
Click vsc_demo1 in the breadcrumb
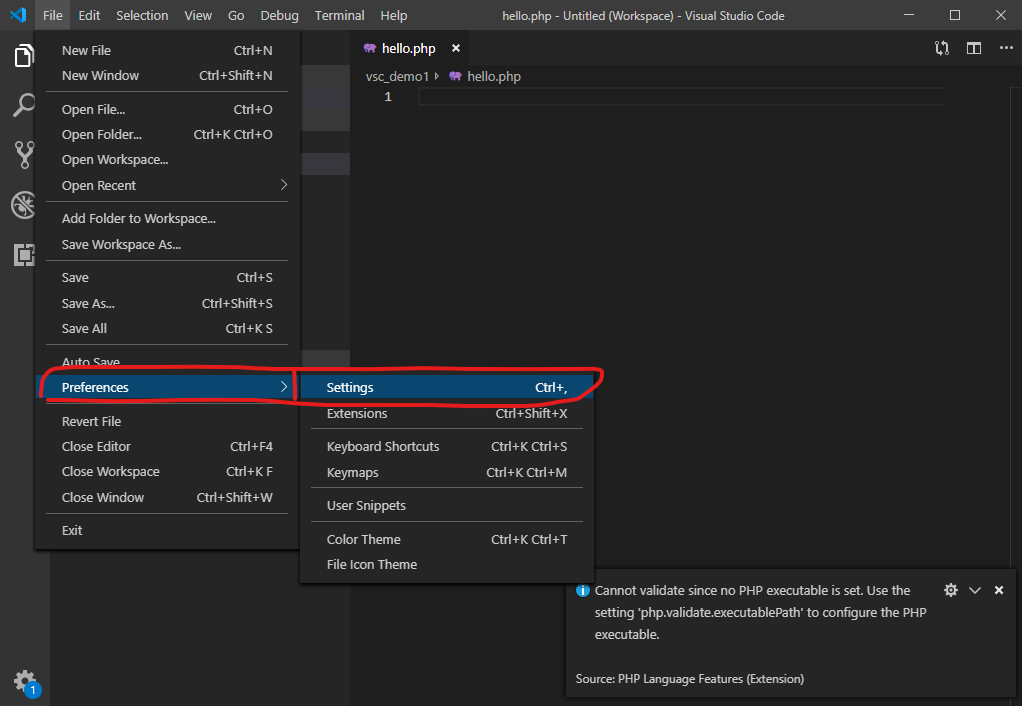click(397, 76)
